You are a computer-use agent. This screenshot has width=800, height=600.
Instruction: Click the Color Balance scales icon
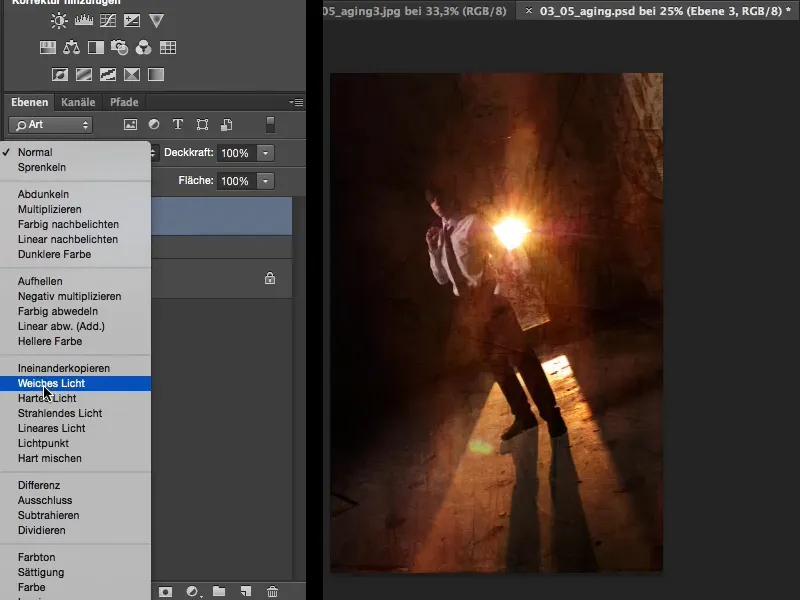[x=70, y=47]
